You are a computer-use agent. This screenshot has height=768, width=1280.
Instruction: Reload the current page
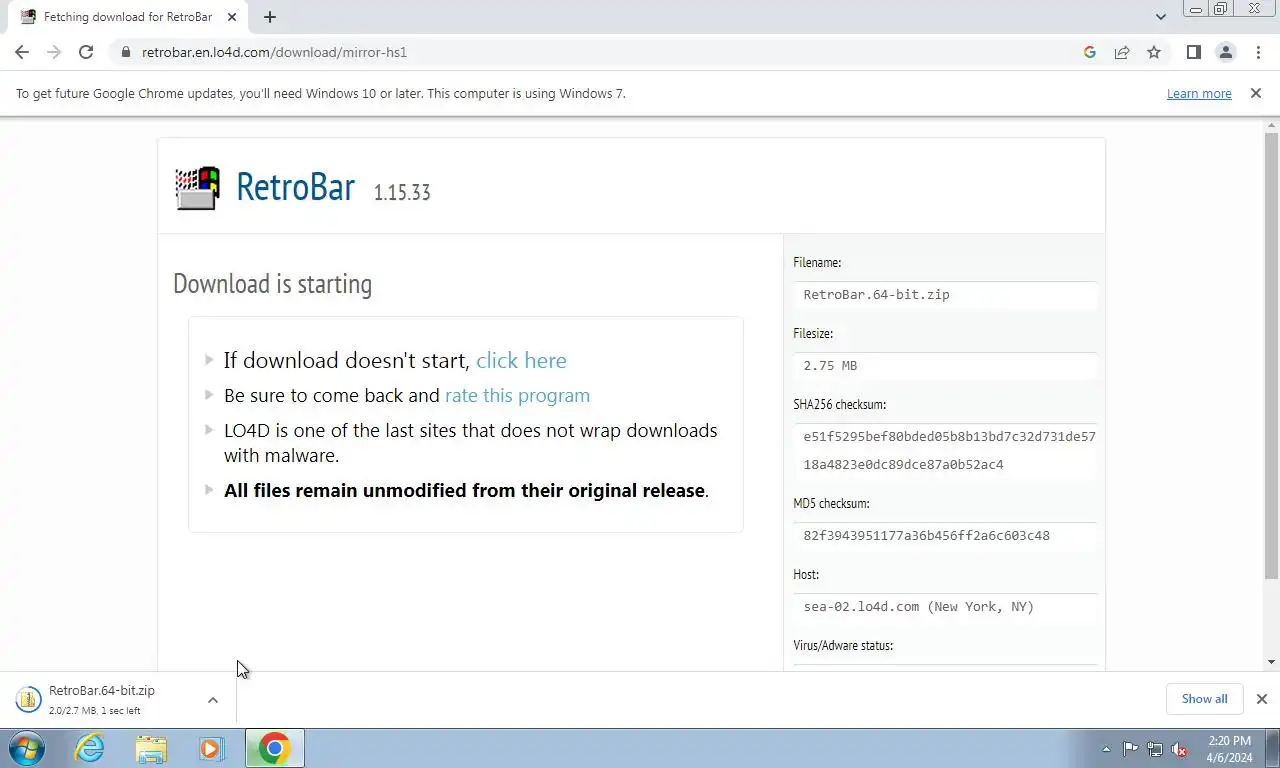tap(86, 52)
